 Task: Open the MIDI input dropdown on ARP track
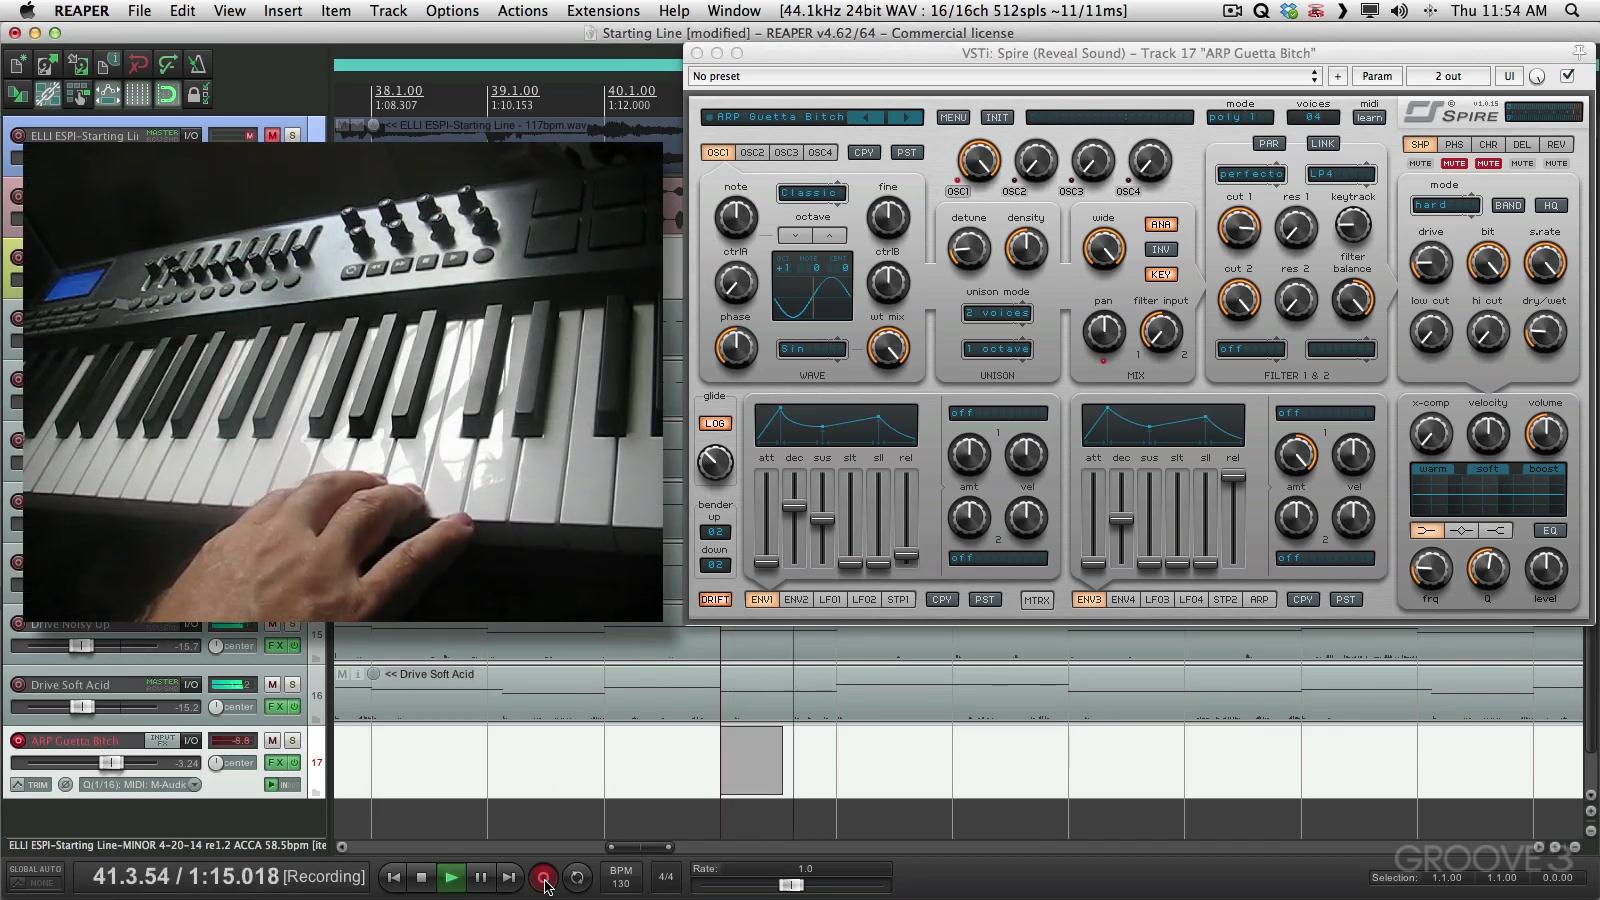pyautogui.click(x=140, y=785)
